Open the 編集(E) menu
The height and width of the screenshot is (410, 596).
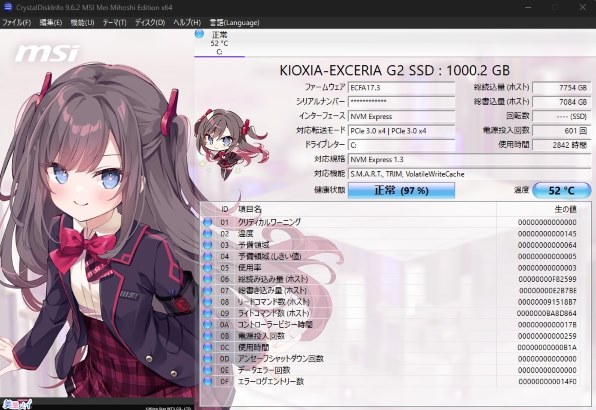(x=51, y=22)
